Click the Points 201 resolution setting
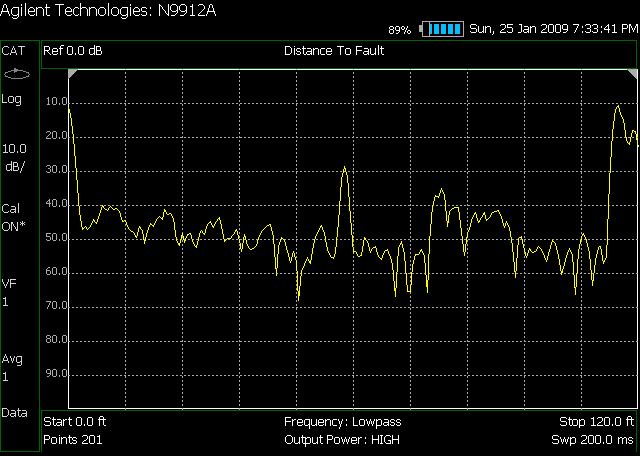640x456 pixels. (x=75, y=440)
